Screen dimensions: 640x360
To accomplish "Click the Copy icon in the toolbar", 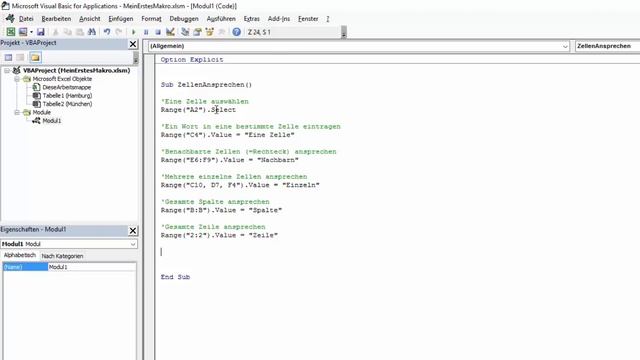I will (68, 32).
